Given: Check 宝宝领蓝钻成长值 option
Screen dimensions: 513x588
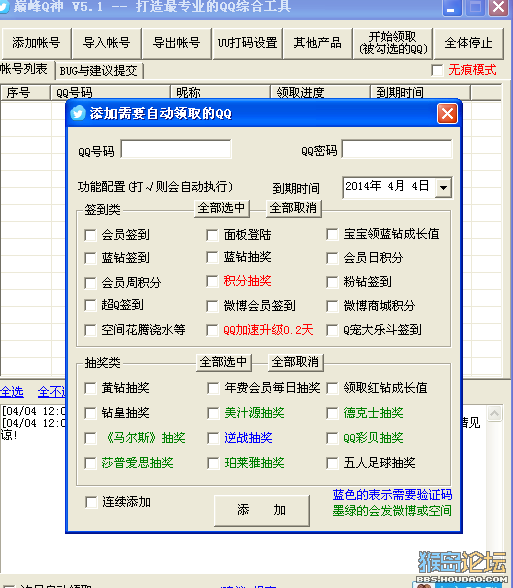Looking at the screenshot, I should (332, 234).
